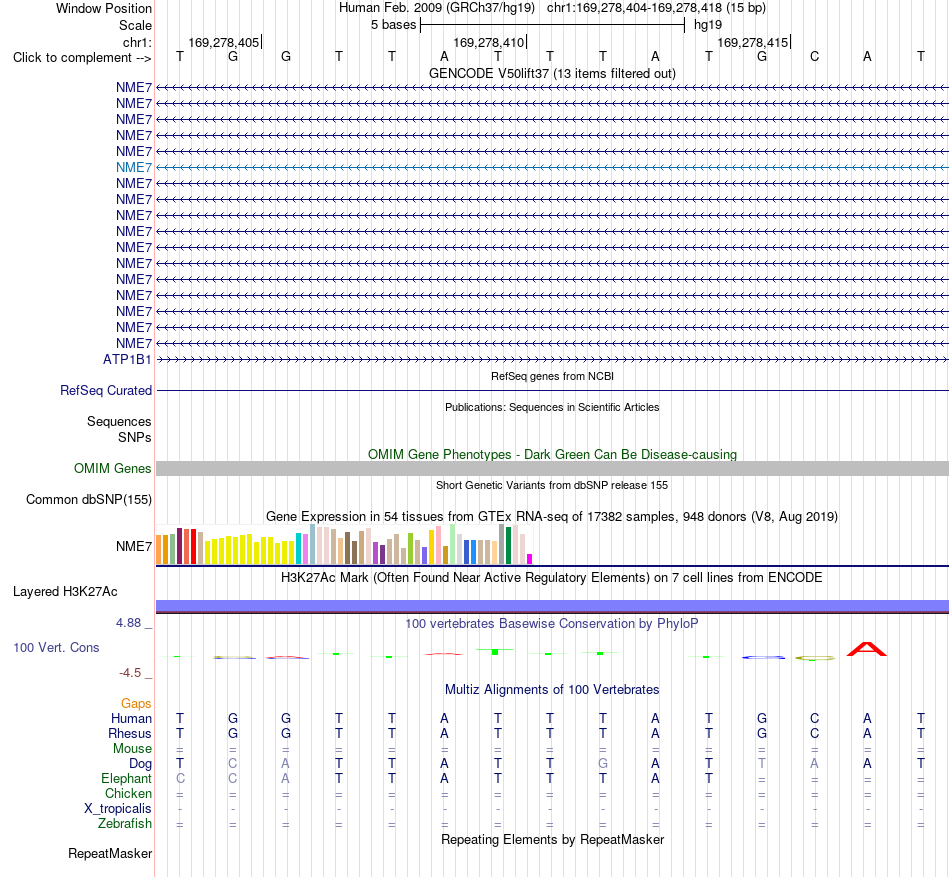Viewport: 950px width, 877px height.
Task: Open 'Publications: Sequences in Scientific Articles' title
Action: coord(552,407)
